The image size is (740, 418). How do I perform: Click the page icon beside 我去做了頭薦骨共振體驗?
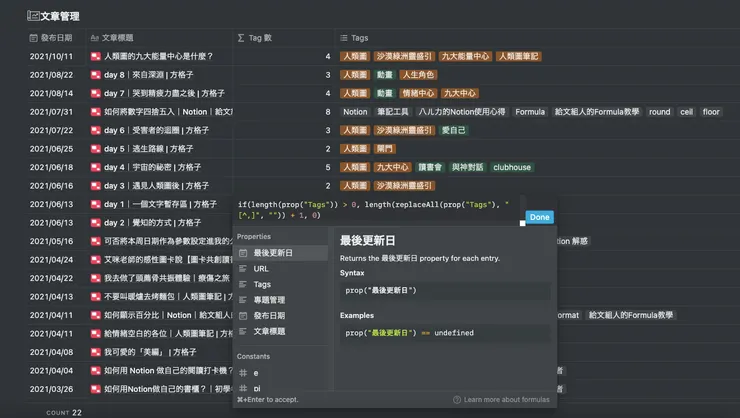[x=96, y=278]
